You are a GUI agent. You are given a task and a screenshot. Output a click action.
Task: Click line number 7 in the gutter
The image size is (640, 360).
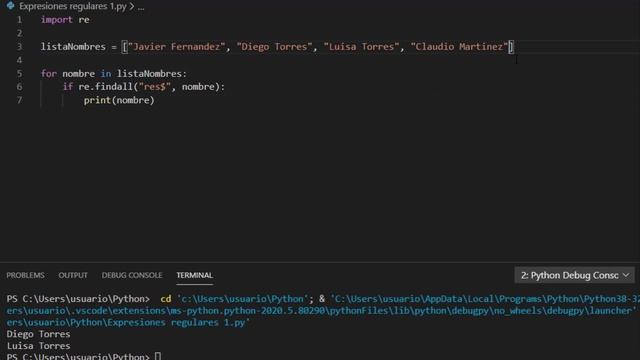coord(19,100)
